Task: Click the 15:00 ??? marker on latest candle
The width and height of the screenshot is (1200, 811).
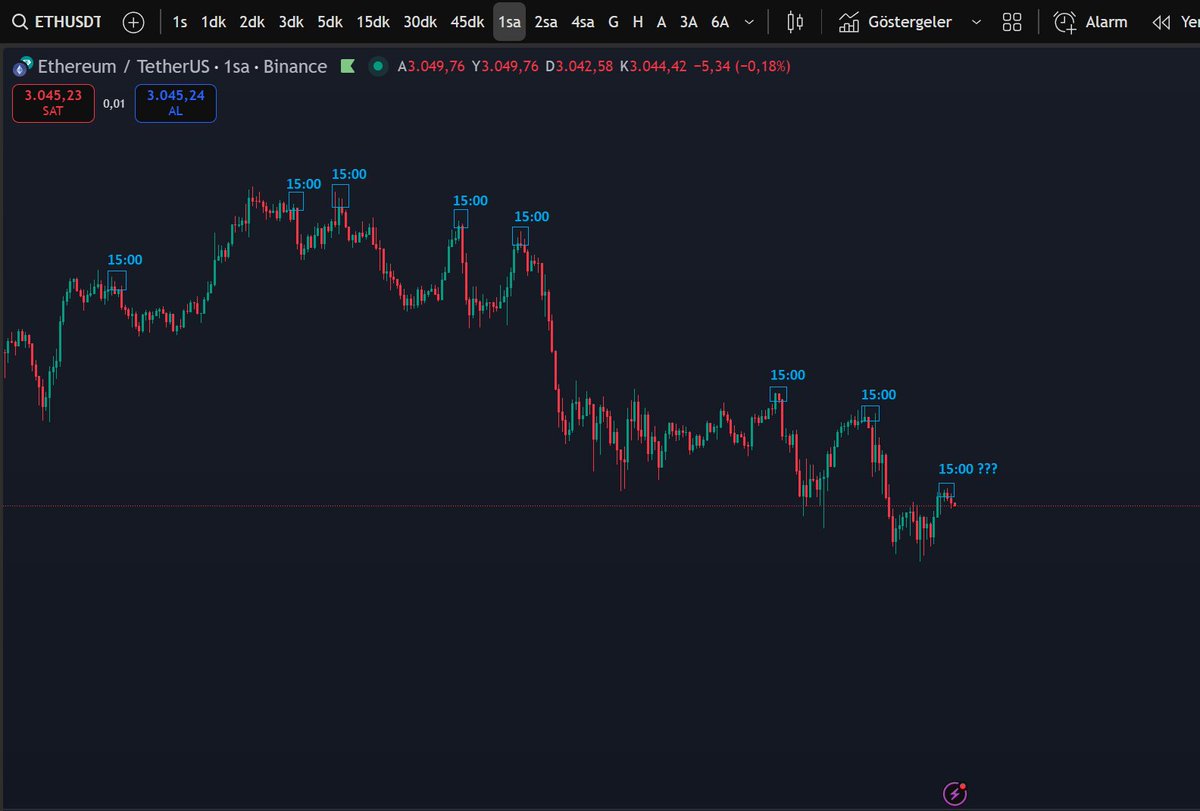Action: pyautogui.click(x=966, y=468)
